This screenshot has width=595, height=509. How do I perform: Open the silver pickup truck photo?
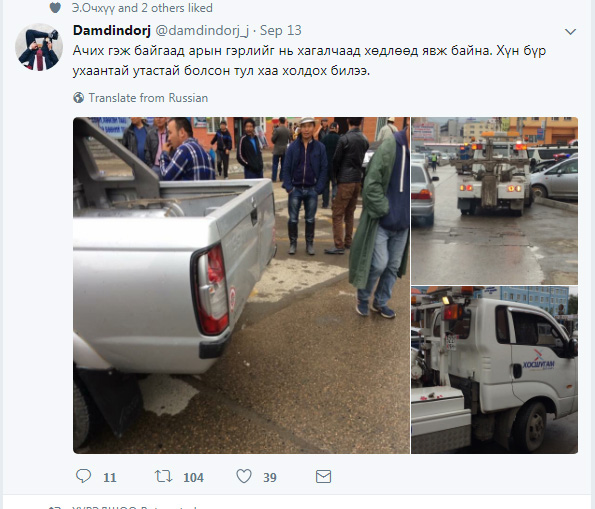pyautogui.click(x=241, y=285)
